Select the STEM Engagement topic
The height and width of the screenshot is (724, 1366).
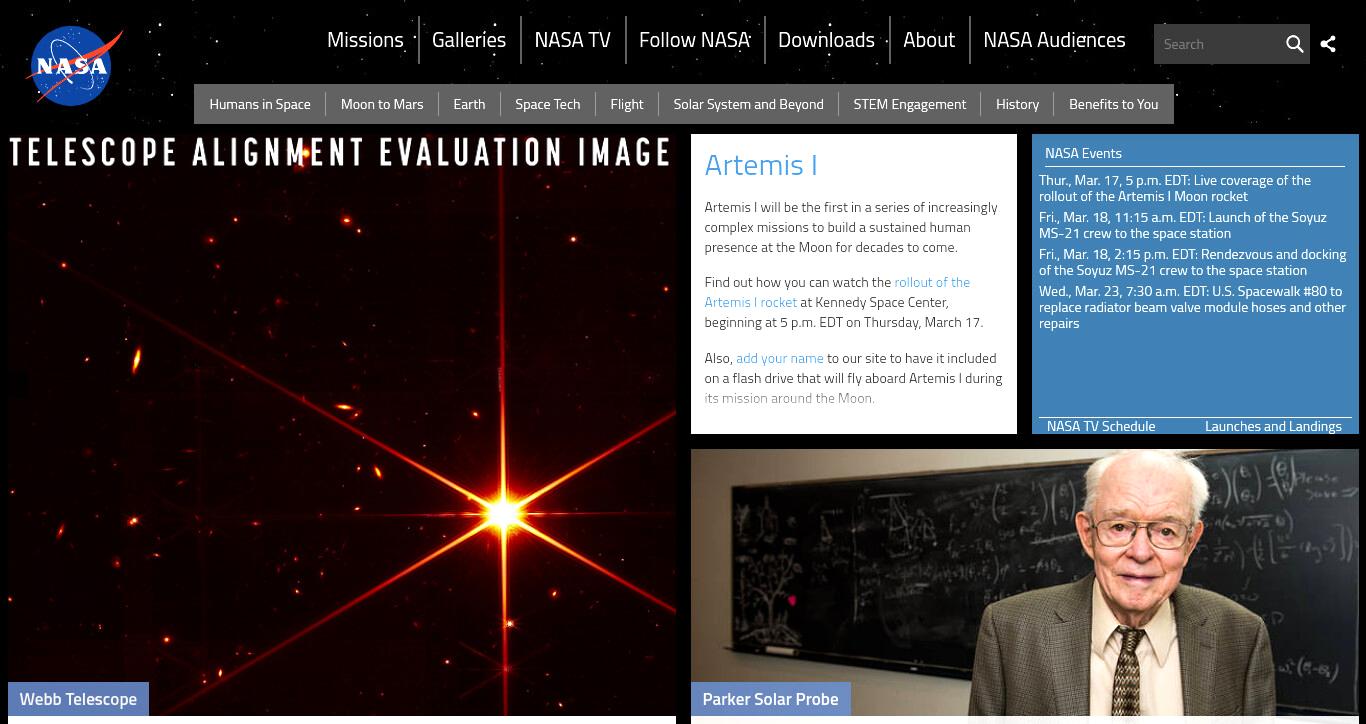(909, 104)
